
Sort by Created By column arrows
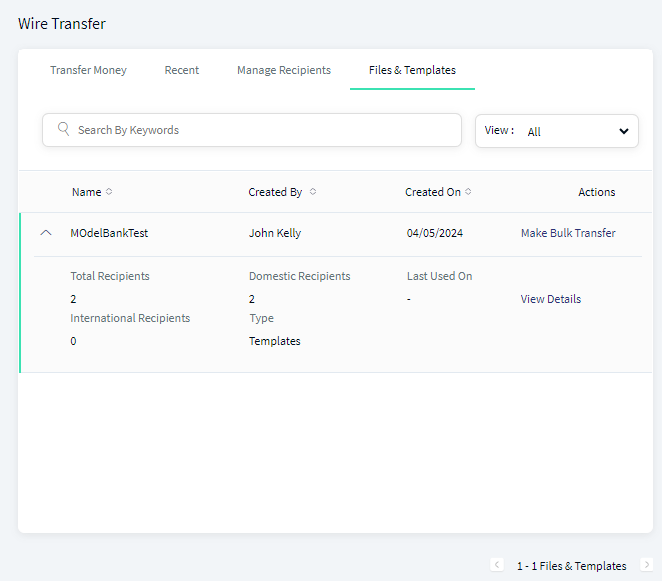313,192
